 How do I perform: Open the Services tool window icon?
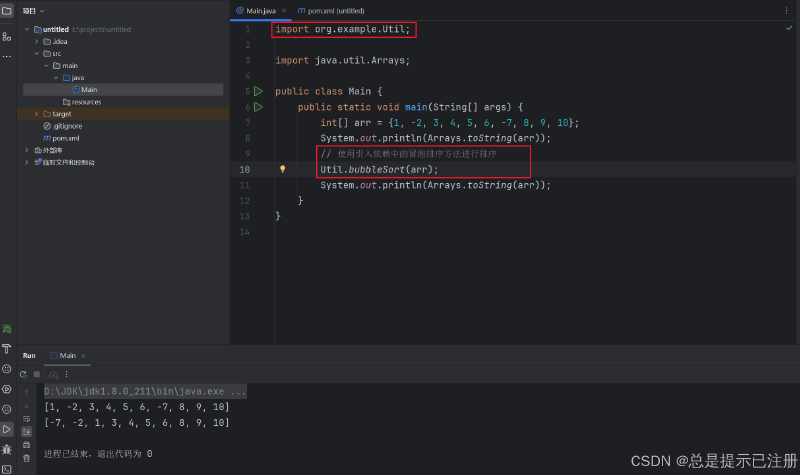click(x=7, y=389)
